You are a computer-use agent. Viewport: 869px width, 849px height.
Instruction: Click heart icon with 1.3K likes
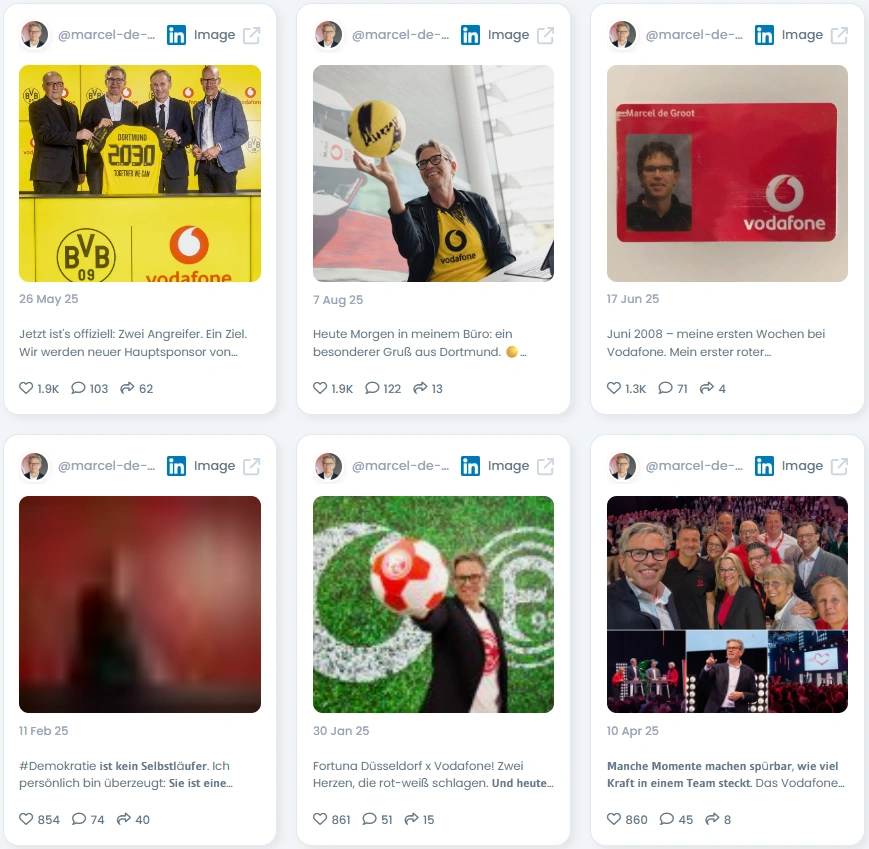click(x=614, y=388)
